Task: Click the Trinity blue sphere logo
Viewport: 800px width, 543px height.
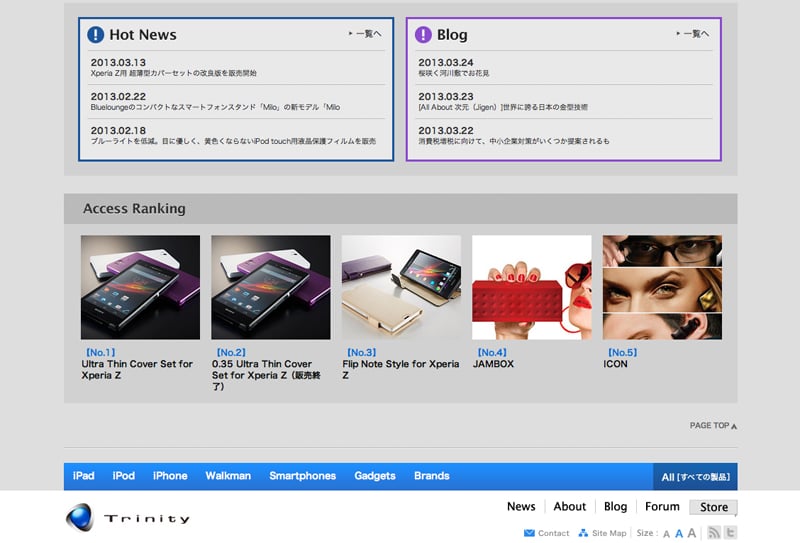Action: point(80,517)
